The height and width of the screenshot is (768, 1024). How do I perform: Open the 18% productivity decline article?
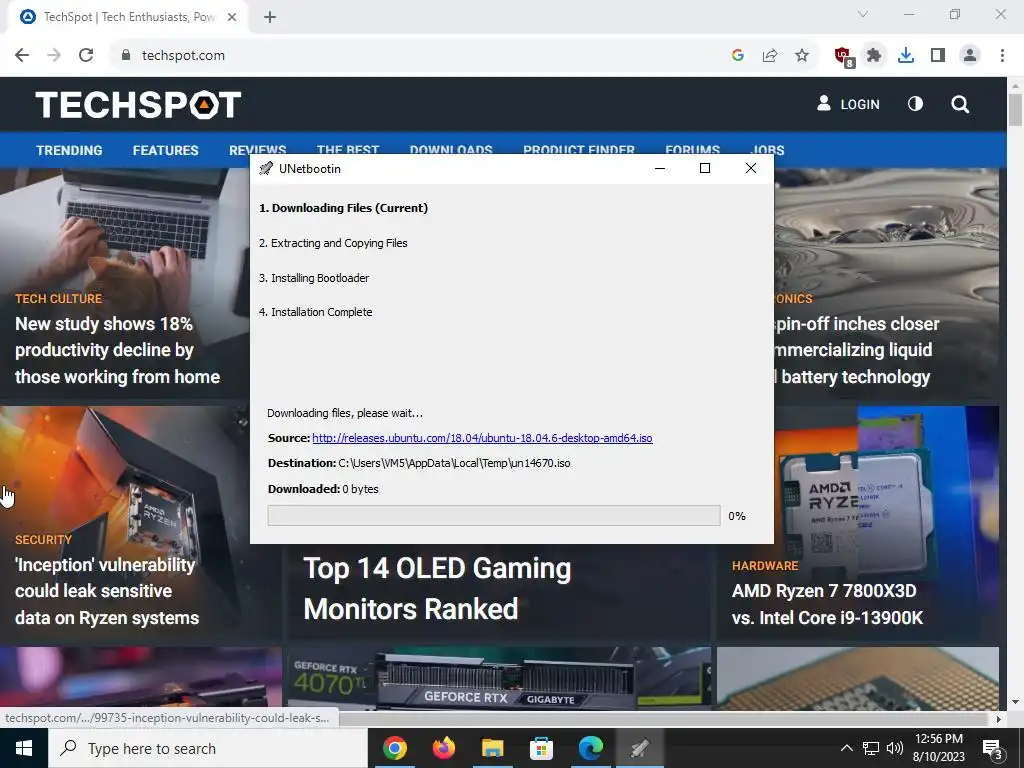pyautogui.click(x=118, y=350)
